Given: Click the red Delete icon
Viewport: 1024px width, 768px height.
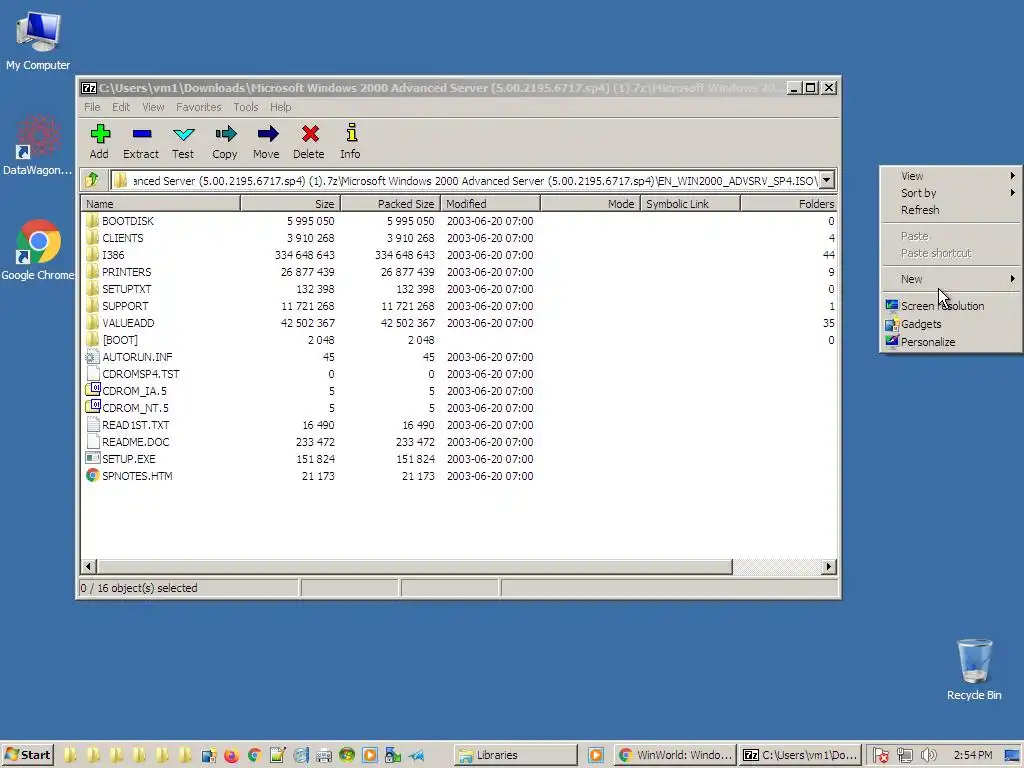Looking at the screenshot, I should click(x=310, y=134).
